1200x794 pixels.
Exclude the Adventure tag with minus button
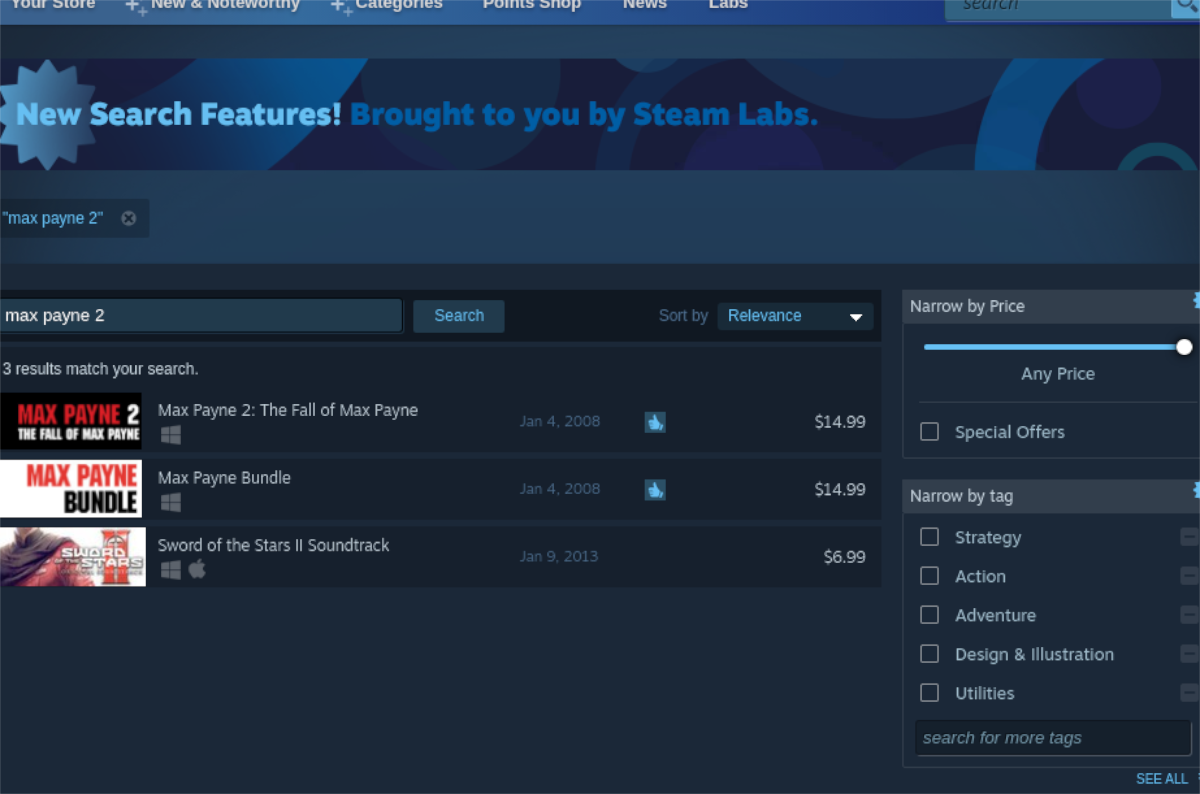click(x=1189, y=615)
